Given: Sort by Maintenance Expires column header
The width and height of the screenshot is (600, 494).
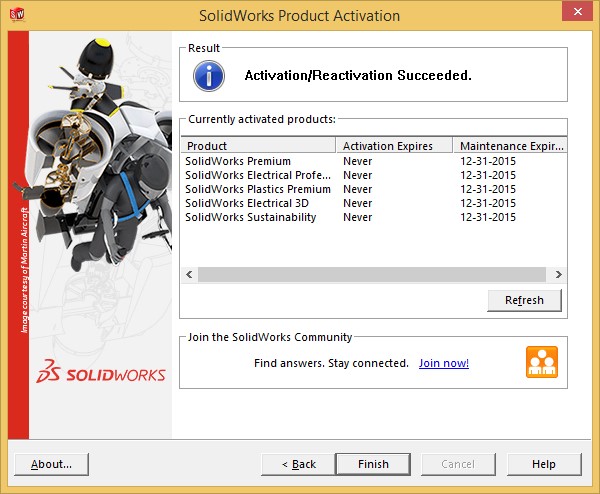Looking at the screenshot, I should [x=510, y=146].
